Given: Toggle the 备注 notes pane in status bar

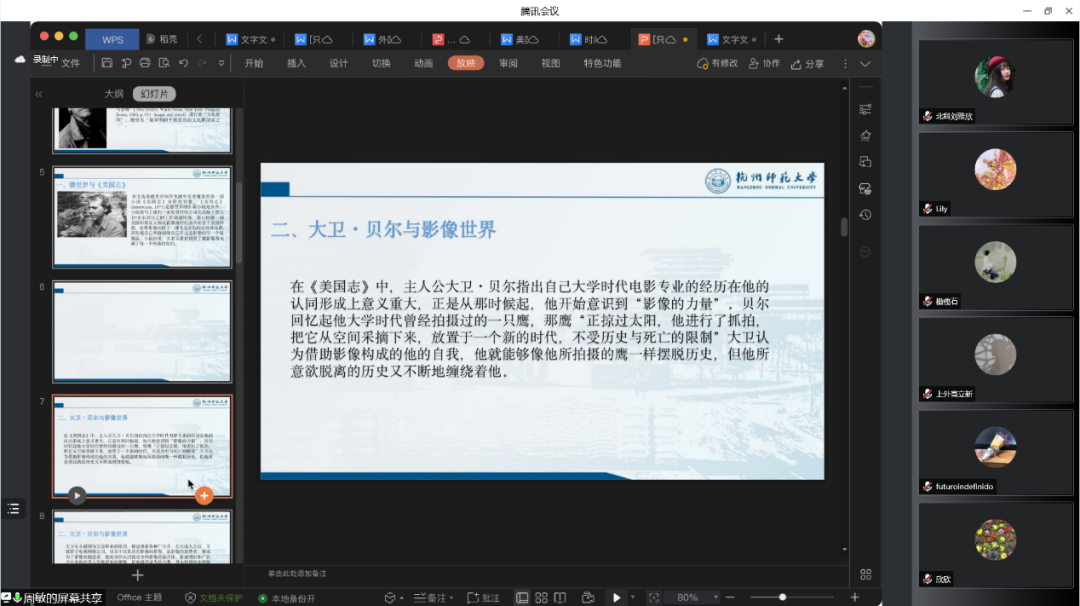Looking at the screenshot, I should (430, 598).
